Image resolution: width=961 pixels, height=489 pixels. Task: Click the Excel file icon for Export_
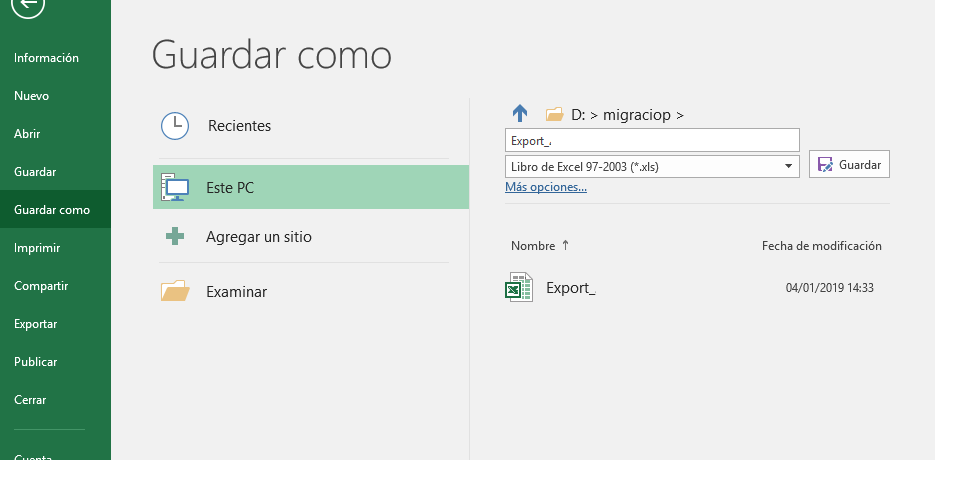[x=518, y=288]
